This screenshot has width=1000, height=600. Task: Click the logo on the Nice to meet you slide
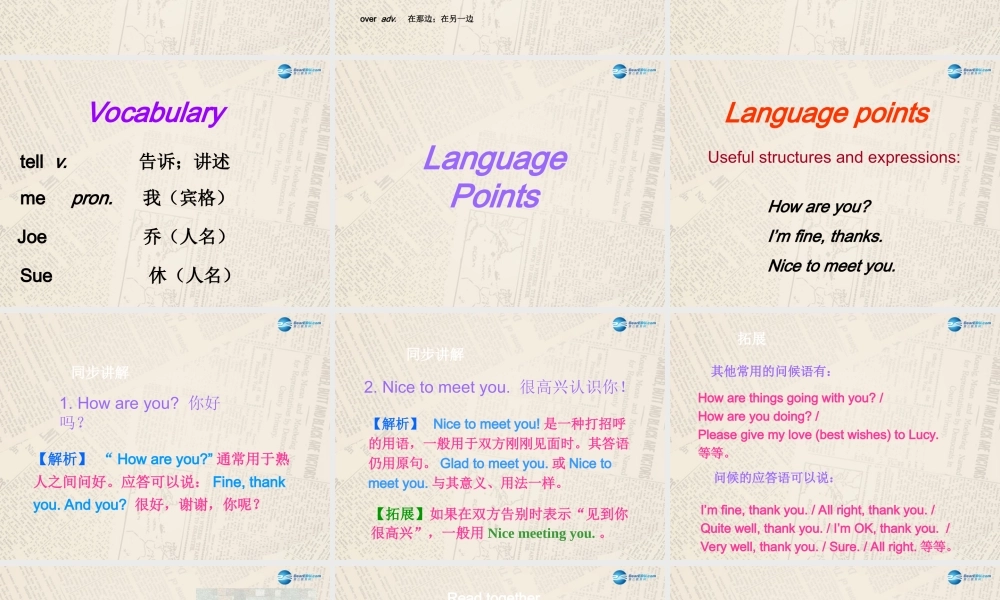620,321
